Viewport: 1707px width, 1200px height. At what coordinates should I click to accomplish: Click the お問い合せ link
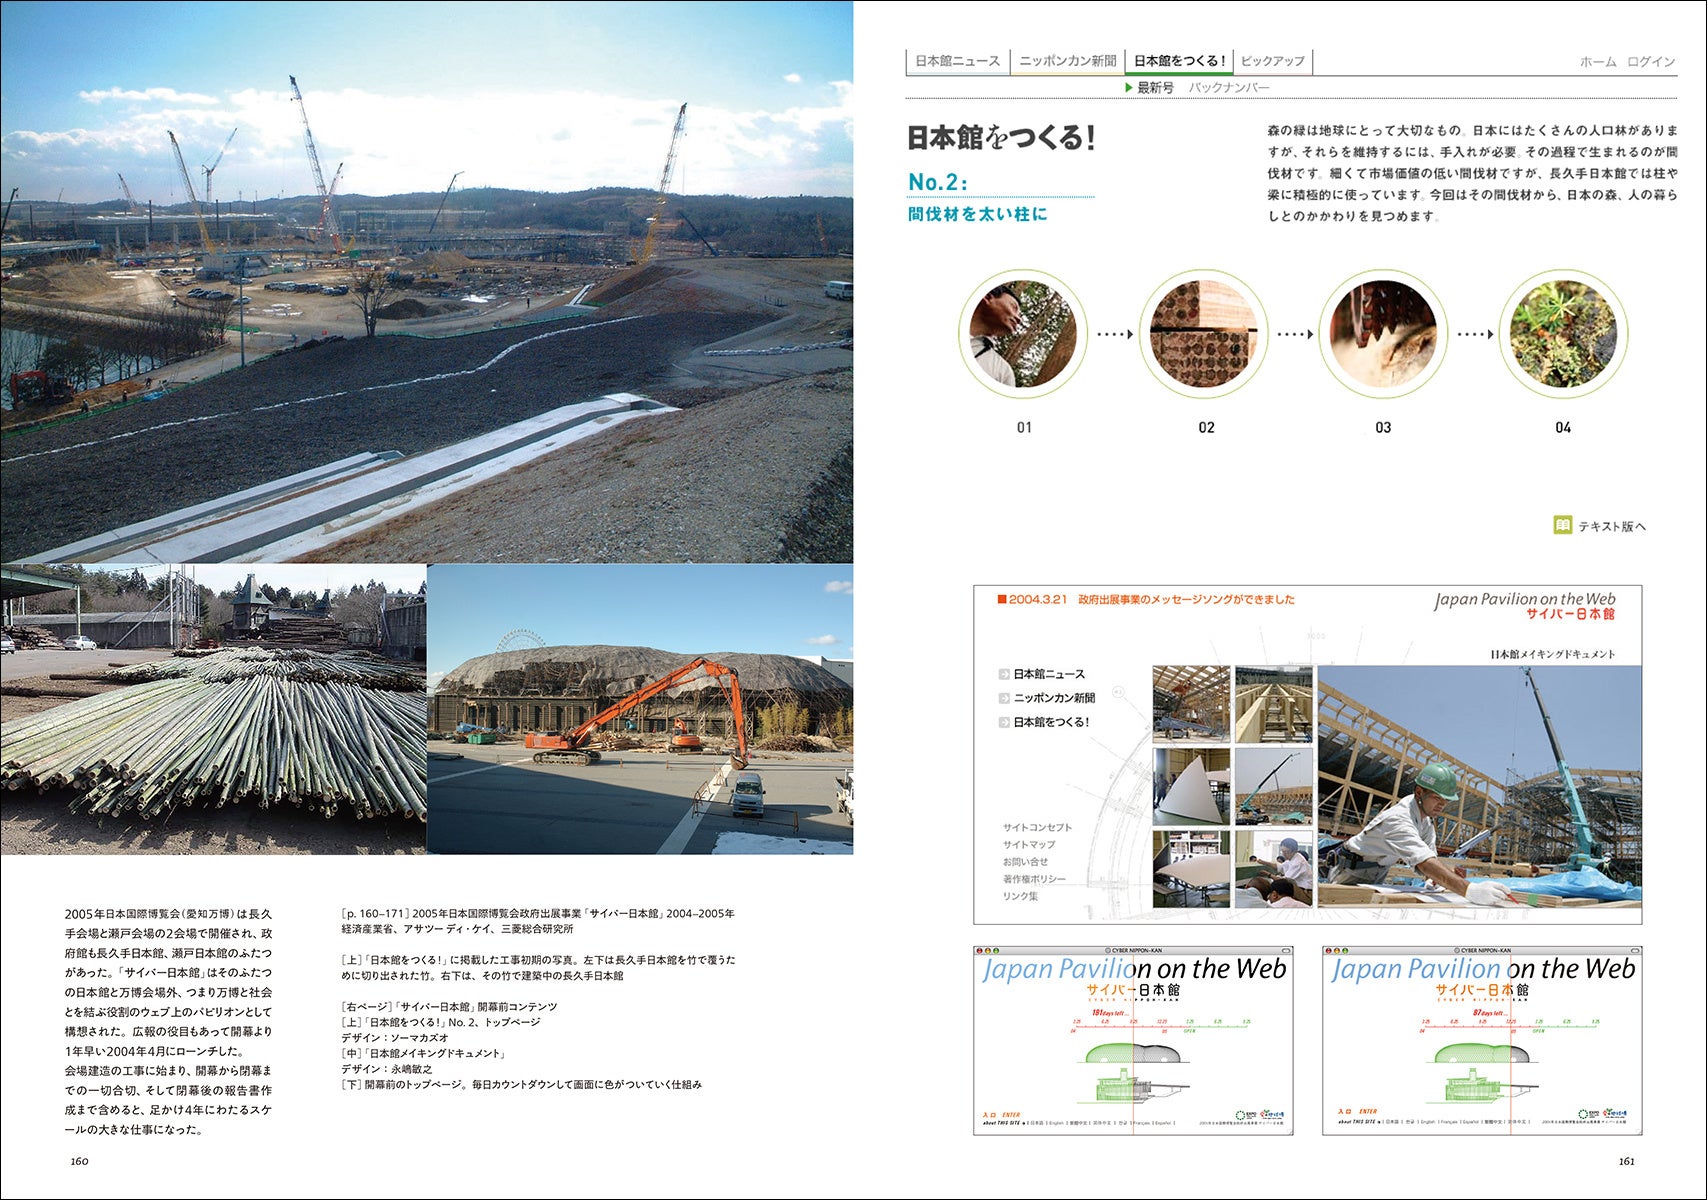(1026, 861)
